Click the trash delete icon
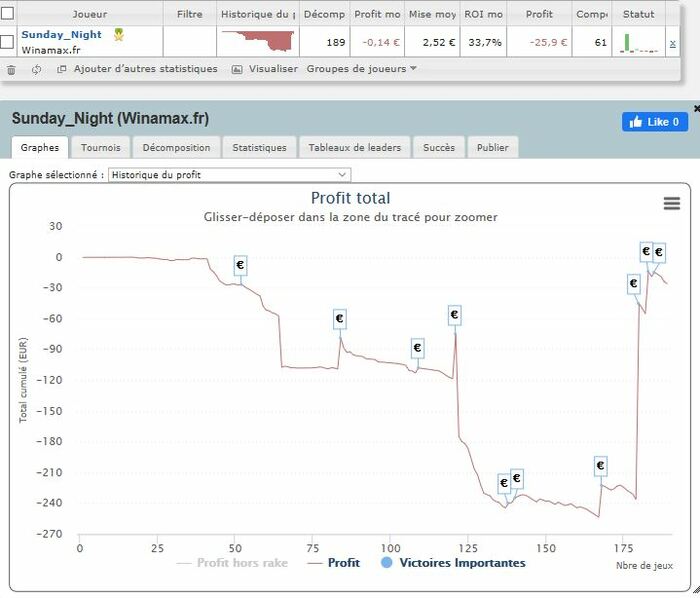Image resolution: width=700 pixels, height=598 pixels. pos(11,69)
